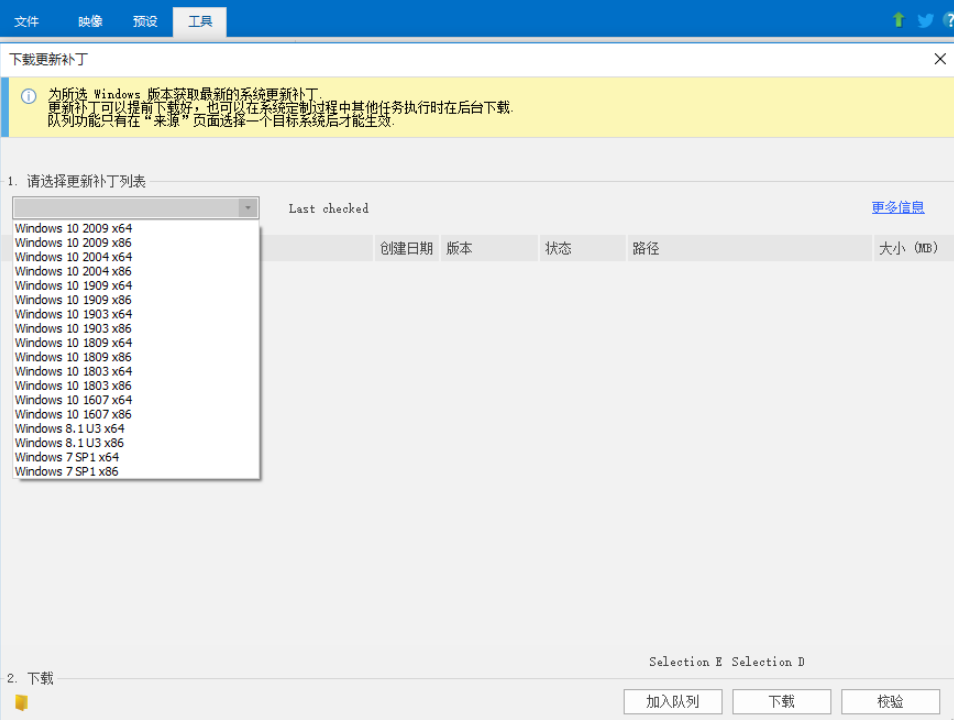Select Windows 10 2004 x64 option

coord(136,257)
